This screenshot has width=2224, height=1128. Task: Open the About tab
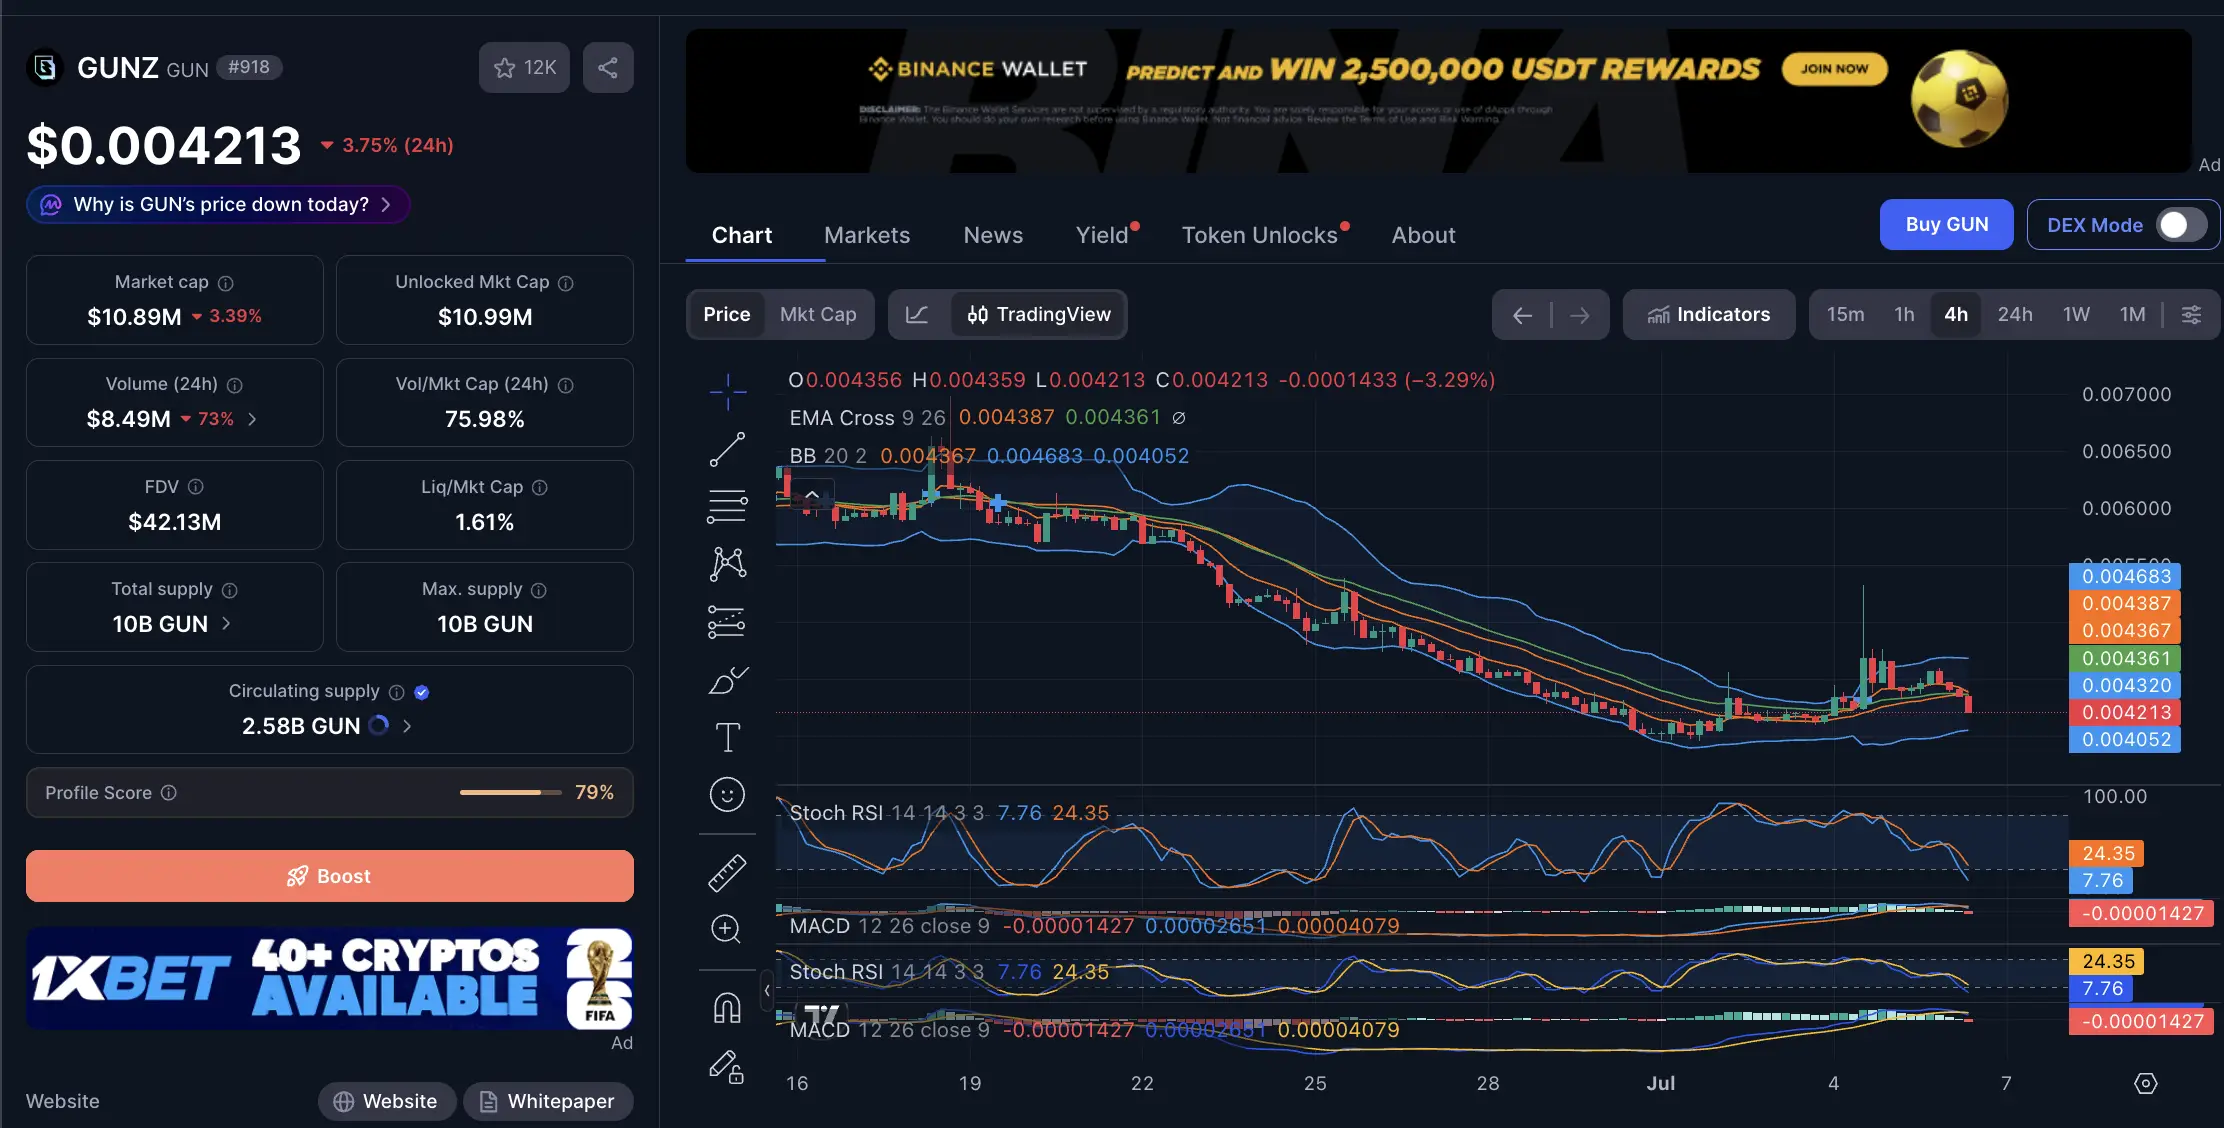[1423, 236]
